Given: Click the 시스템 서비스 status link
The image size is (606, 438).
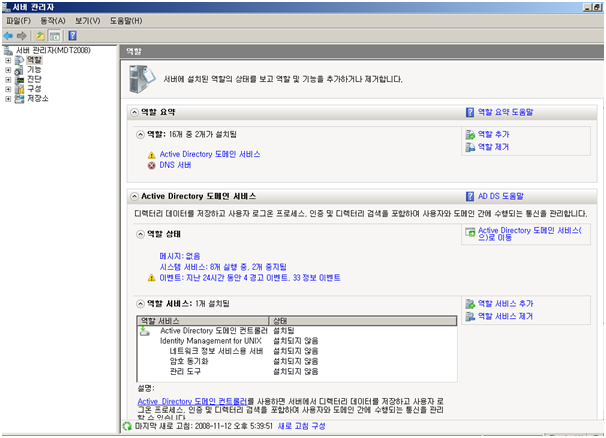Looking at the screenshot, I should click(223, 267).
